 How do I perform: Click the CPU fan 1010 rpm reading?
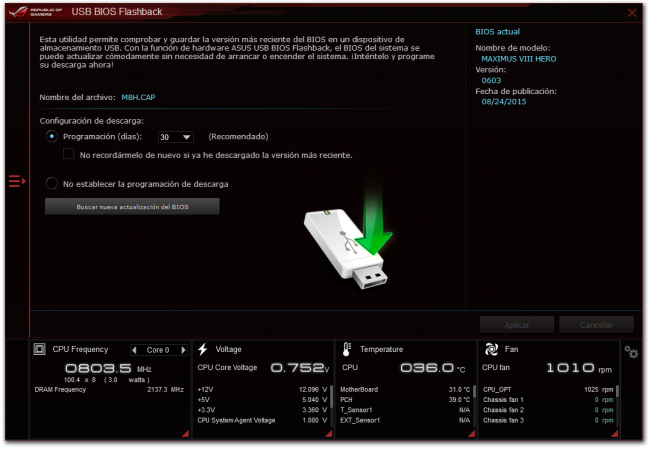coord(579,368)
